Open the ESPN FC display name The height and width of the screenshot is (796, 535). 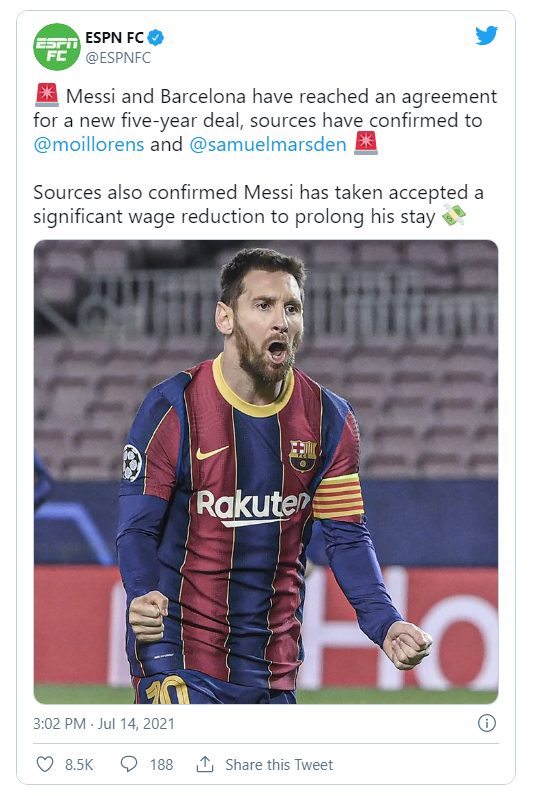[x=115, y=38]
